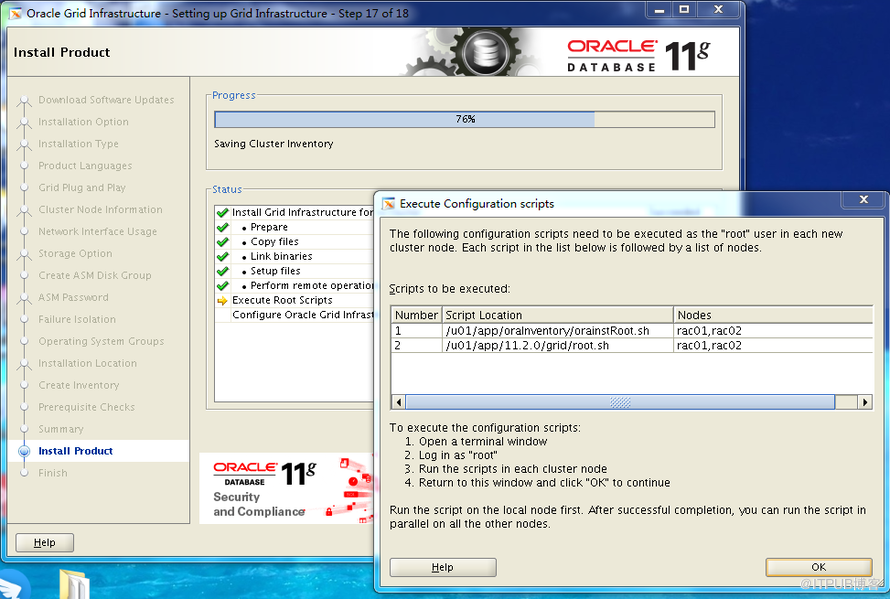Select the ASM Password step
Image resolution: width=890 pixels, height=599 pixels.
(x=73, y=298)
